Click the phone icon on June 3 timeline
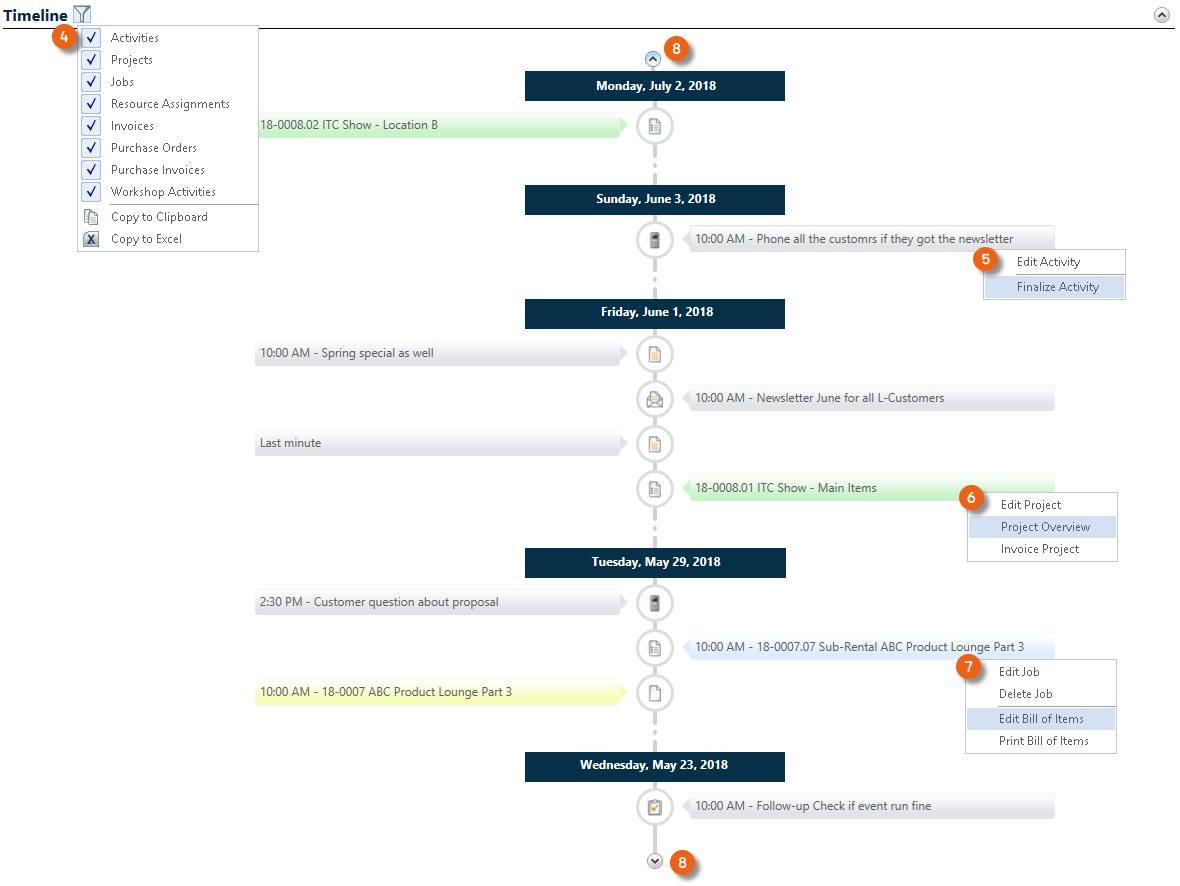 tap(655, 240)
